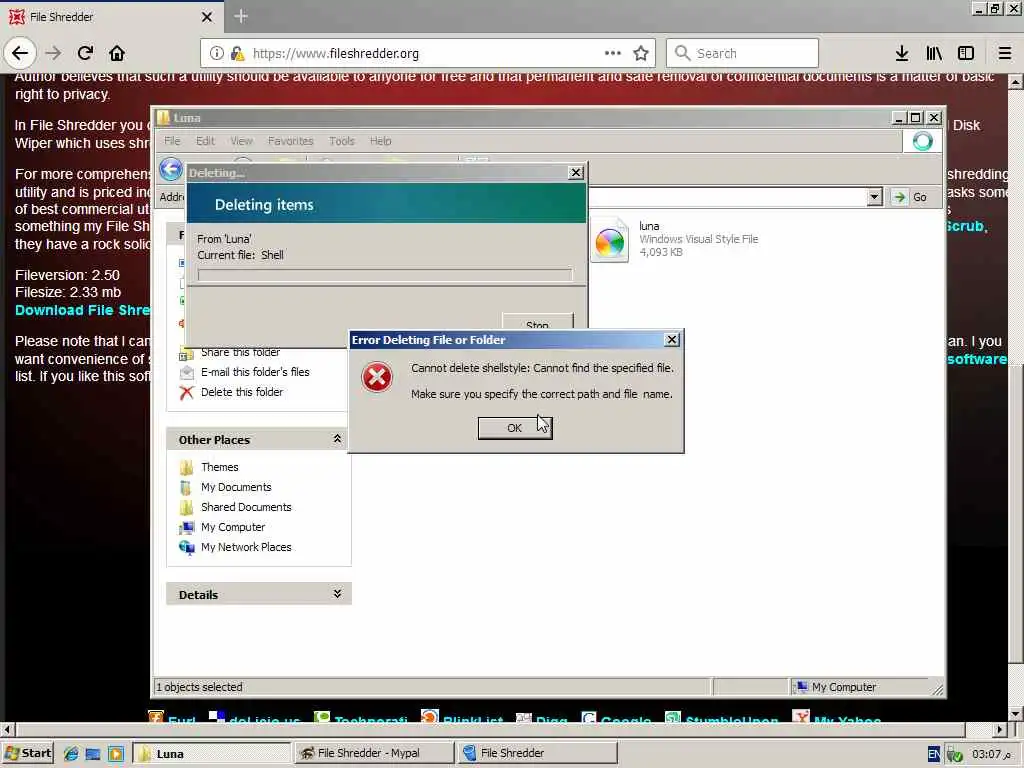Viewport: 1024px width, 768px height.
Task: Switch to File Shredder - Mypal taskbar button
Action: (374, 753)
